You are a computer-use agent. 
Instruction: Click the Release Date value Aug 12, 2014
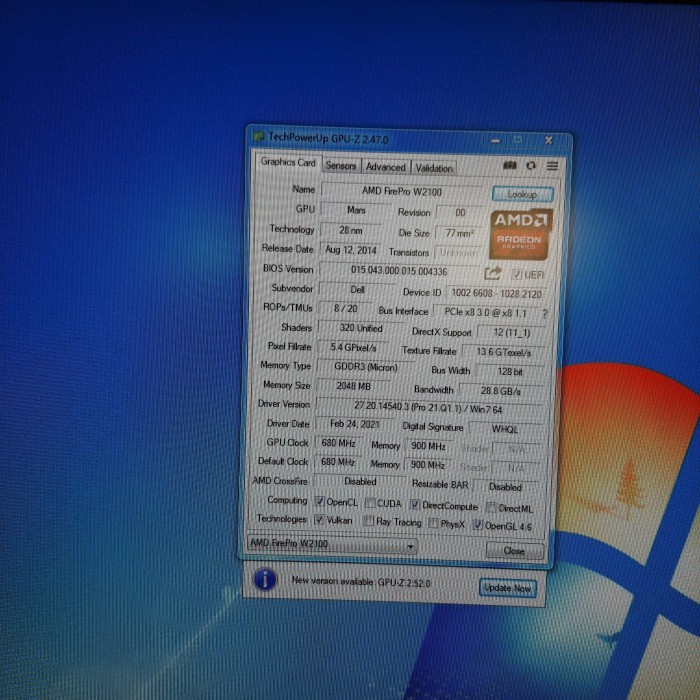(x=350, y=250)
